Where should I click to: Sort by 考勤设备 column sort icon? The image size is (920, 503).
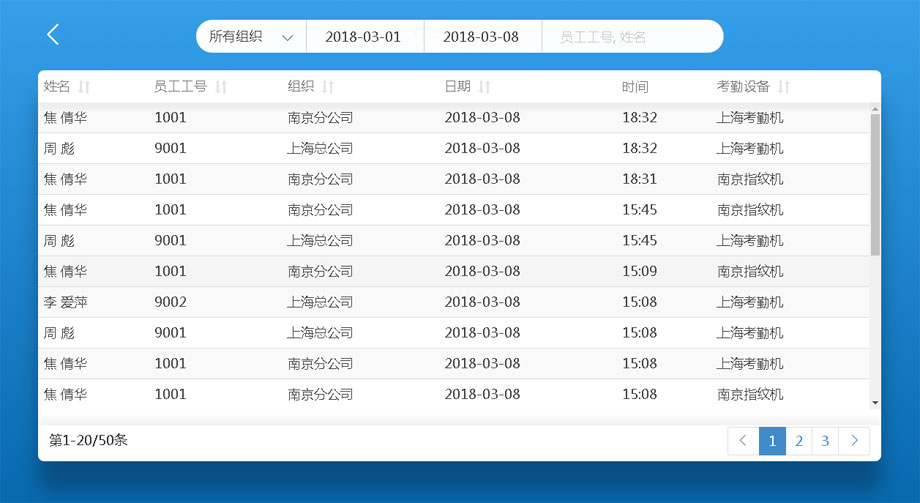pos(784,87)
